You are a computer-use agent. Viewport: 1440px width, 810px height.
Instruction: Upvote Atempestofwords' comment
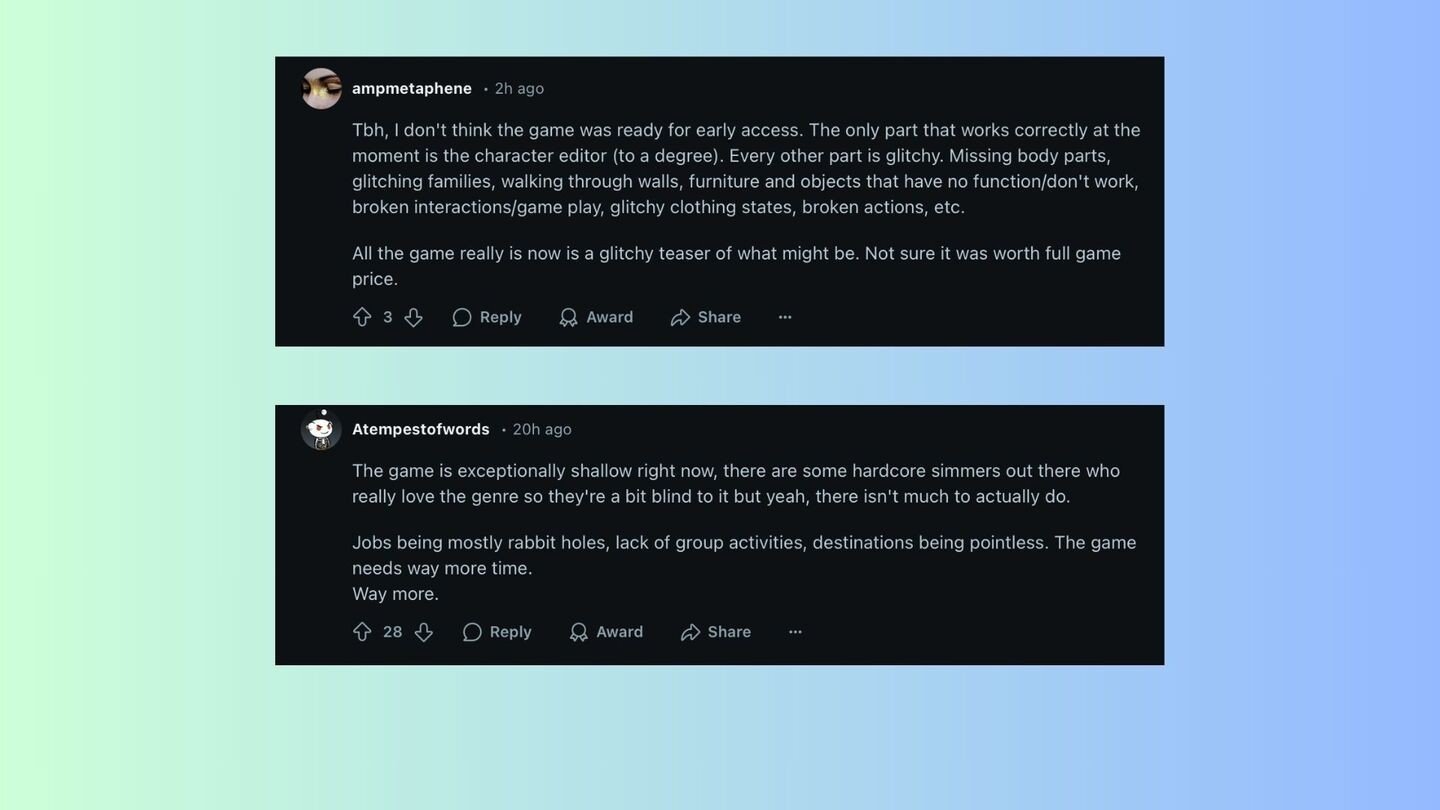pos(362,632)
